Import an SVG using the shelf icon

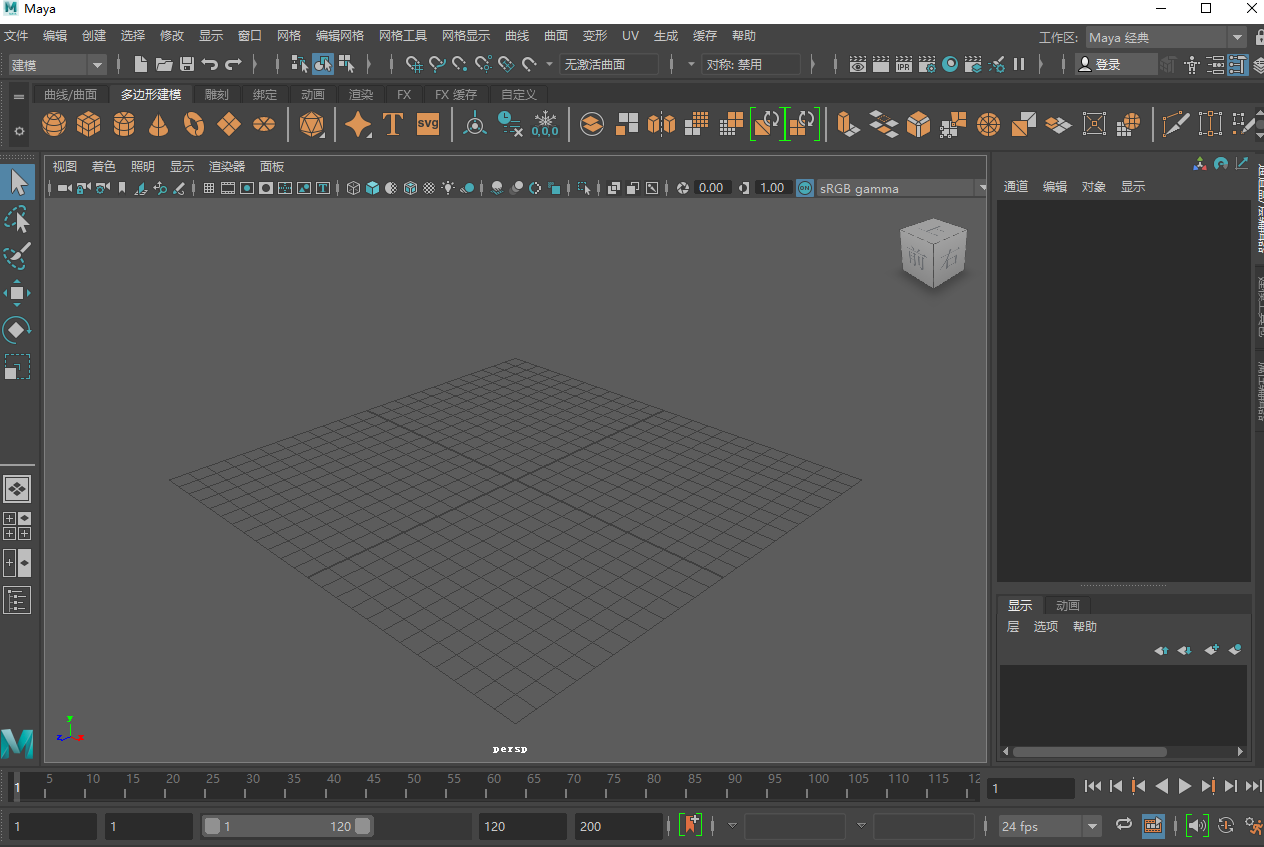click(x=428, y=124)
